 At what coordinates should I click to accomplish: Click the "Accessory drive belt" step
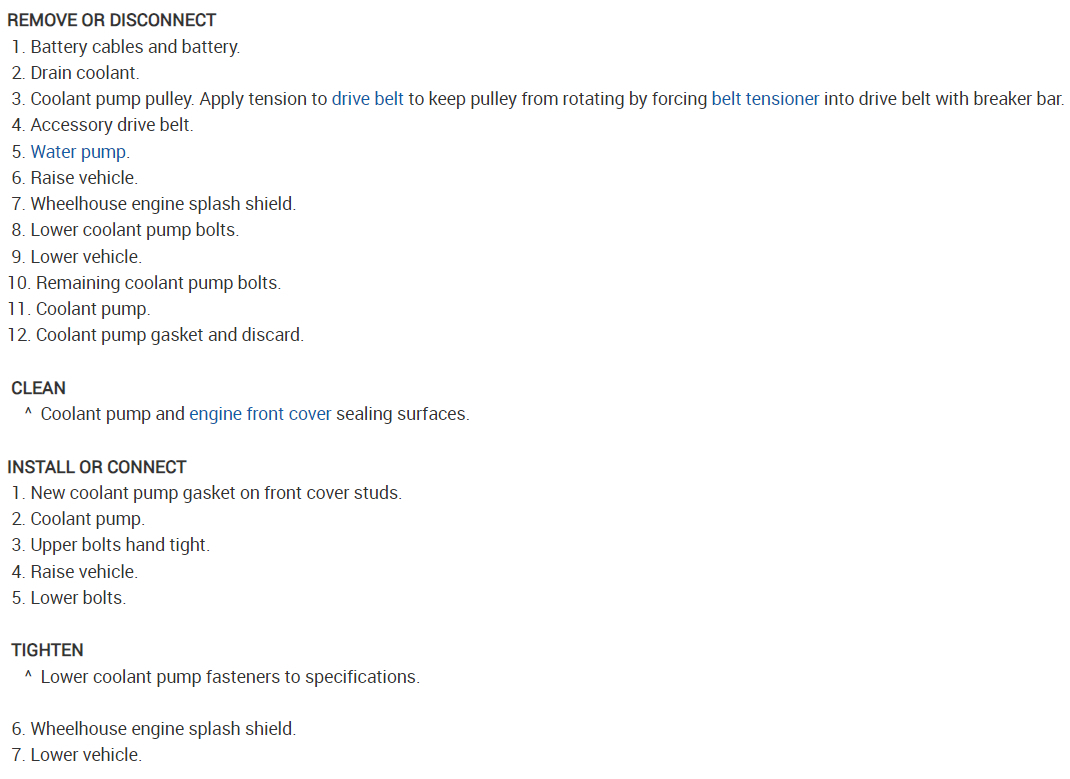(112, 125)
